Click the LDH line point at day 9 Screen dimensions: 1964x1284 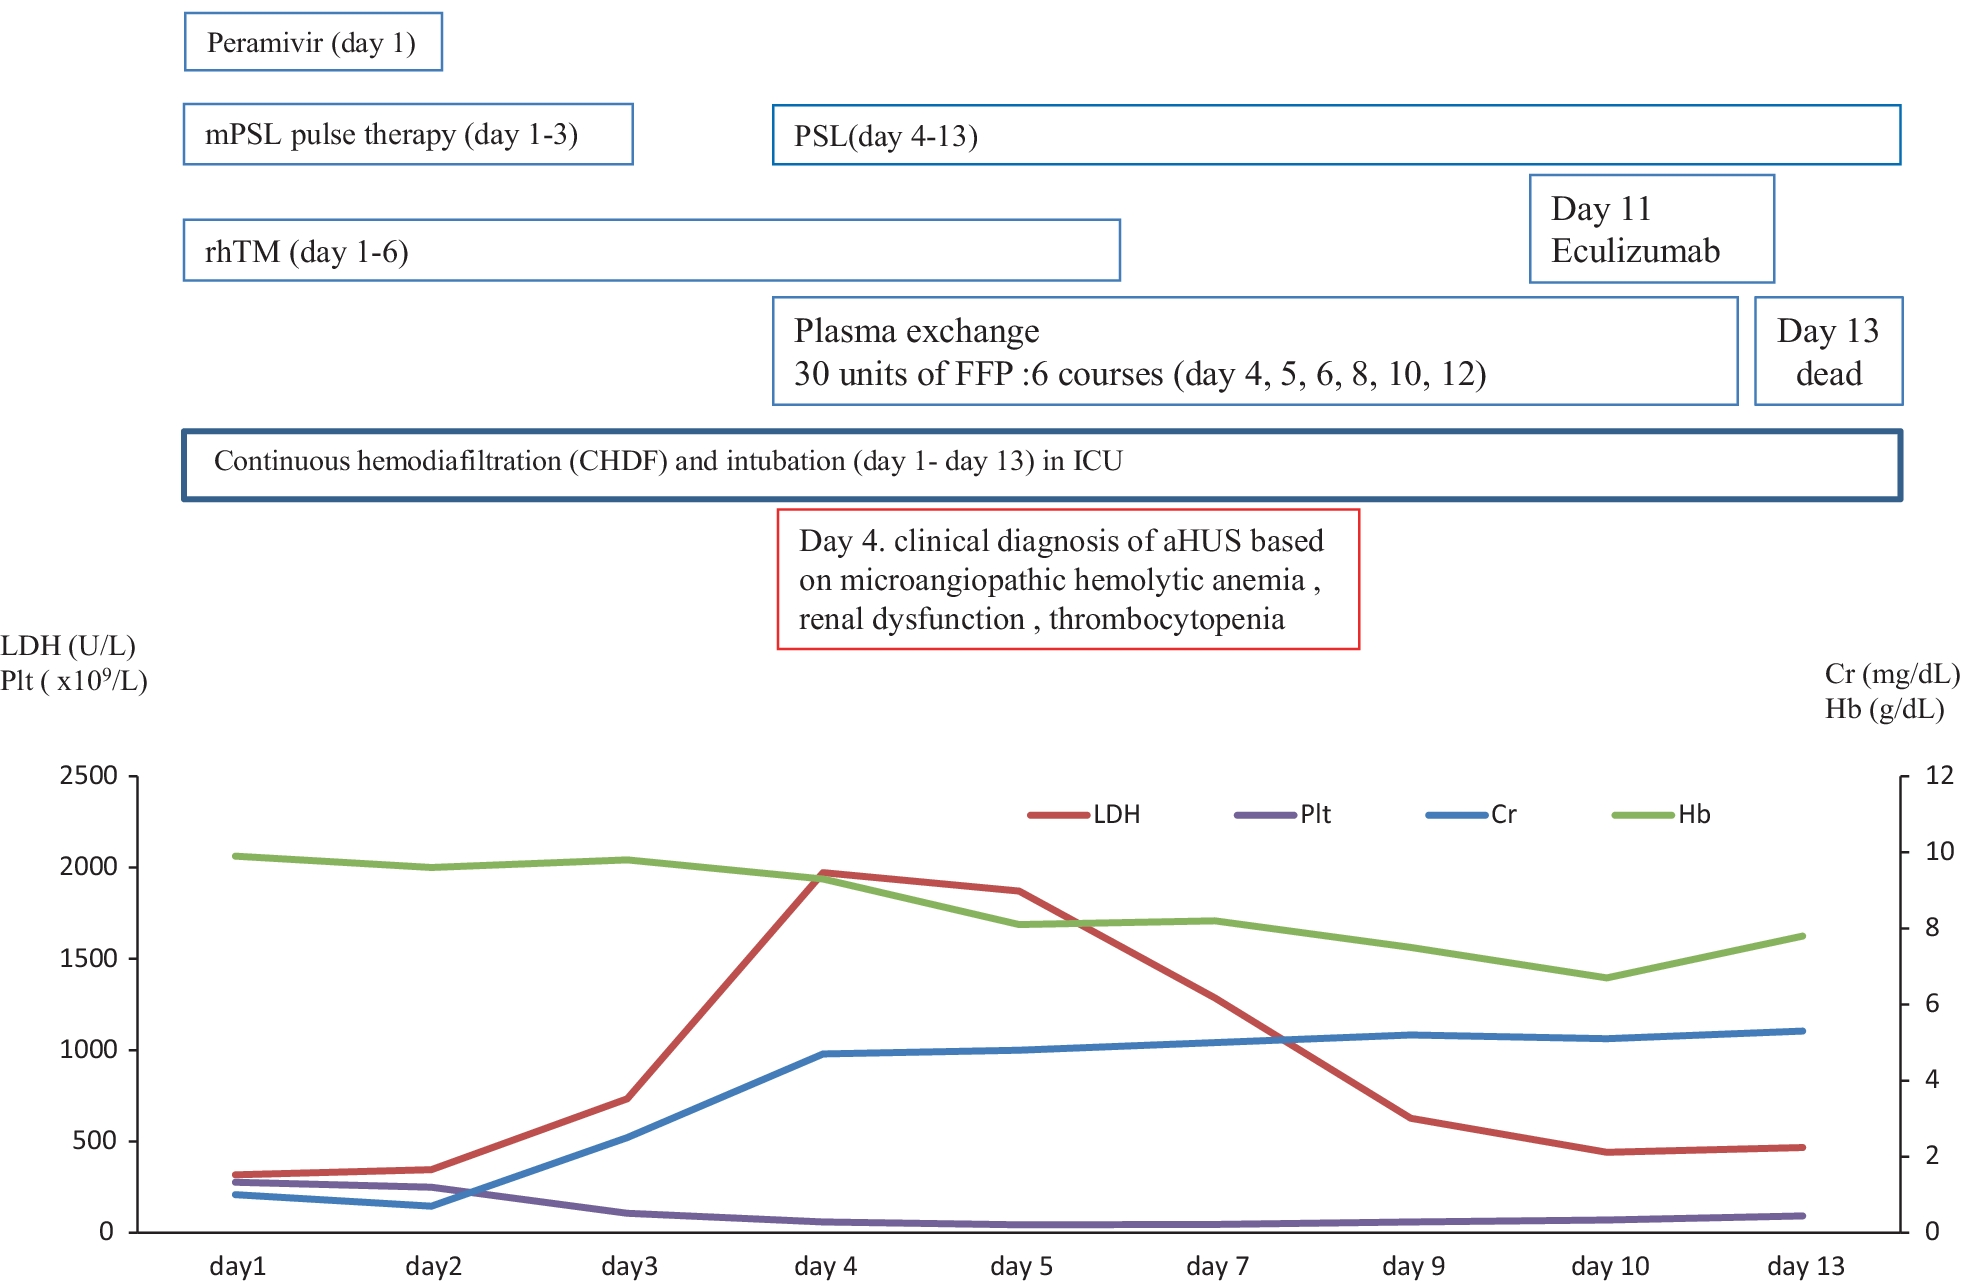(1411, 1118)
